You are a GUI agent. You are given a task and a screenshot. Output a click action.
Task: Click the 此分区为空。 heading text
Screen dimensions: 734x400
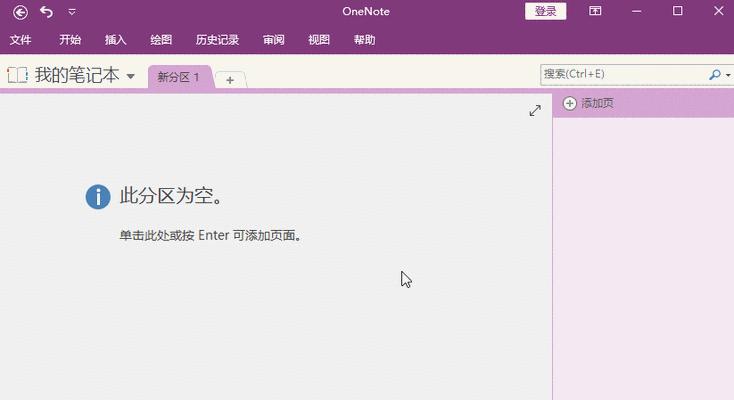(x=171, y=196)
